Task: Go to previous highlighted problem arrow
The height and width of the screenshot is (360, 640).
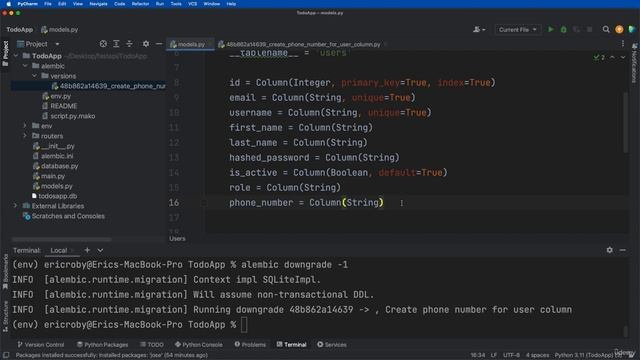Action: tap(612, 58)
